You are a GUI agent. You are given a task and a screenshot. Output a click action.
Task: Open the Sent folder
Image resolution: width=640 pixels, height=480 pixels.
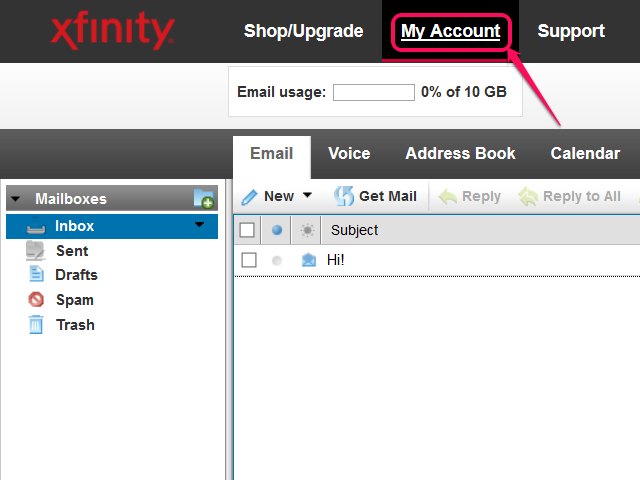[x=72, y=251]
